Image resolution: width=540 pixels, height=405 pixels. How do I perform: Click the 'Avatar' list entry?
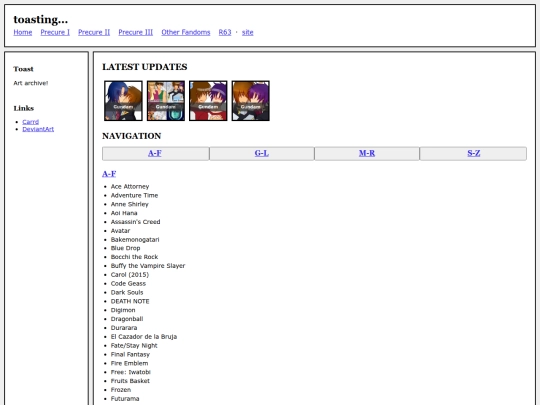[120, 231]
